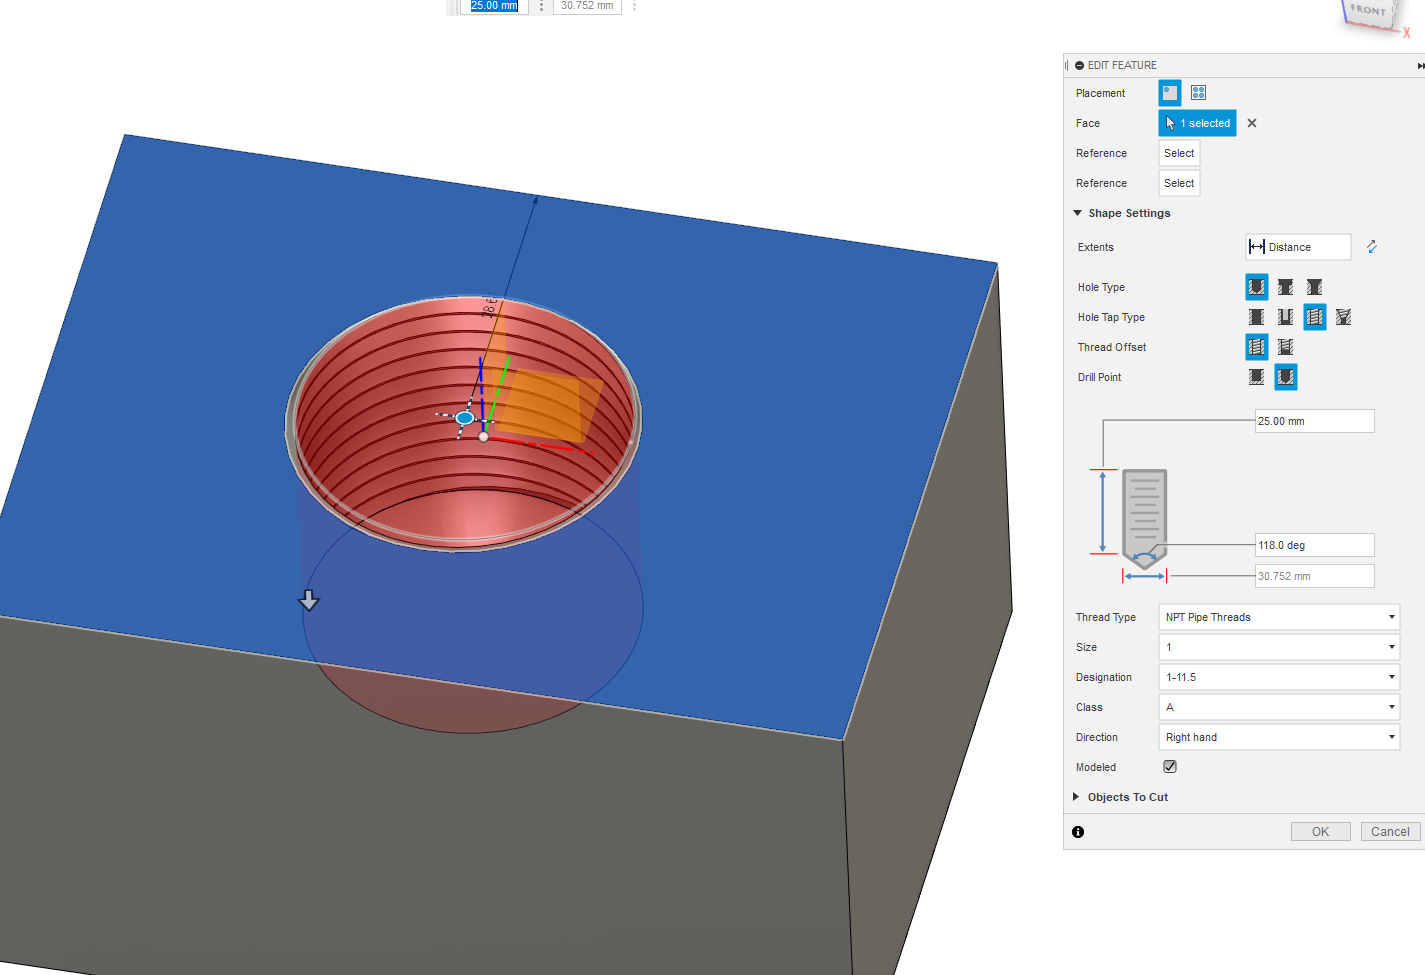Click the flip measurement direction icon beside Extents
The image size is (1425, 975).
click(1371, 246)
